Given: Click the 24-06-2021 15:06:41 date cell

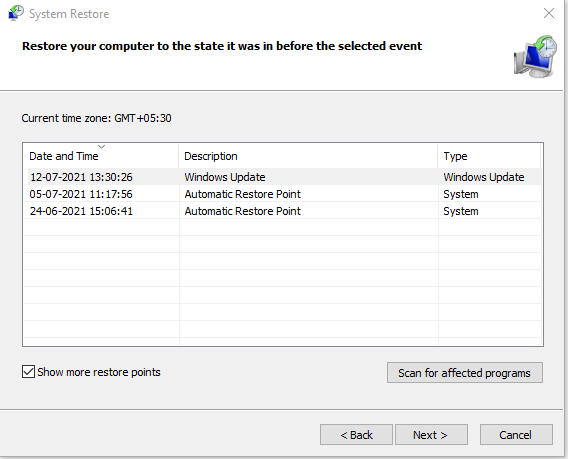Looking at the screenshot, I should point(81,211).
